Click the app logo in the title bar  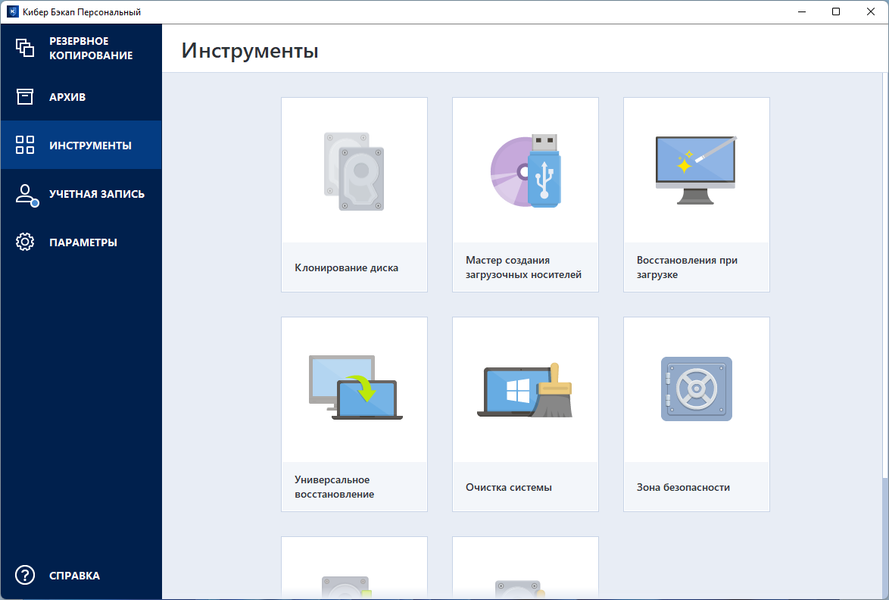tap(12, 11)
